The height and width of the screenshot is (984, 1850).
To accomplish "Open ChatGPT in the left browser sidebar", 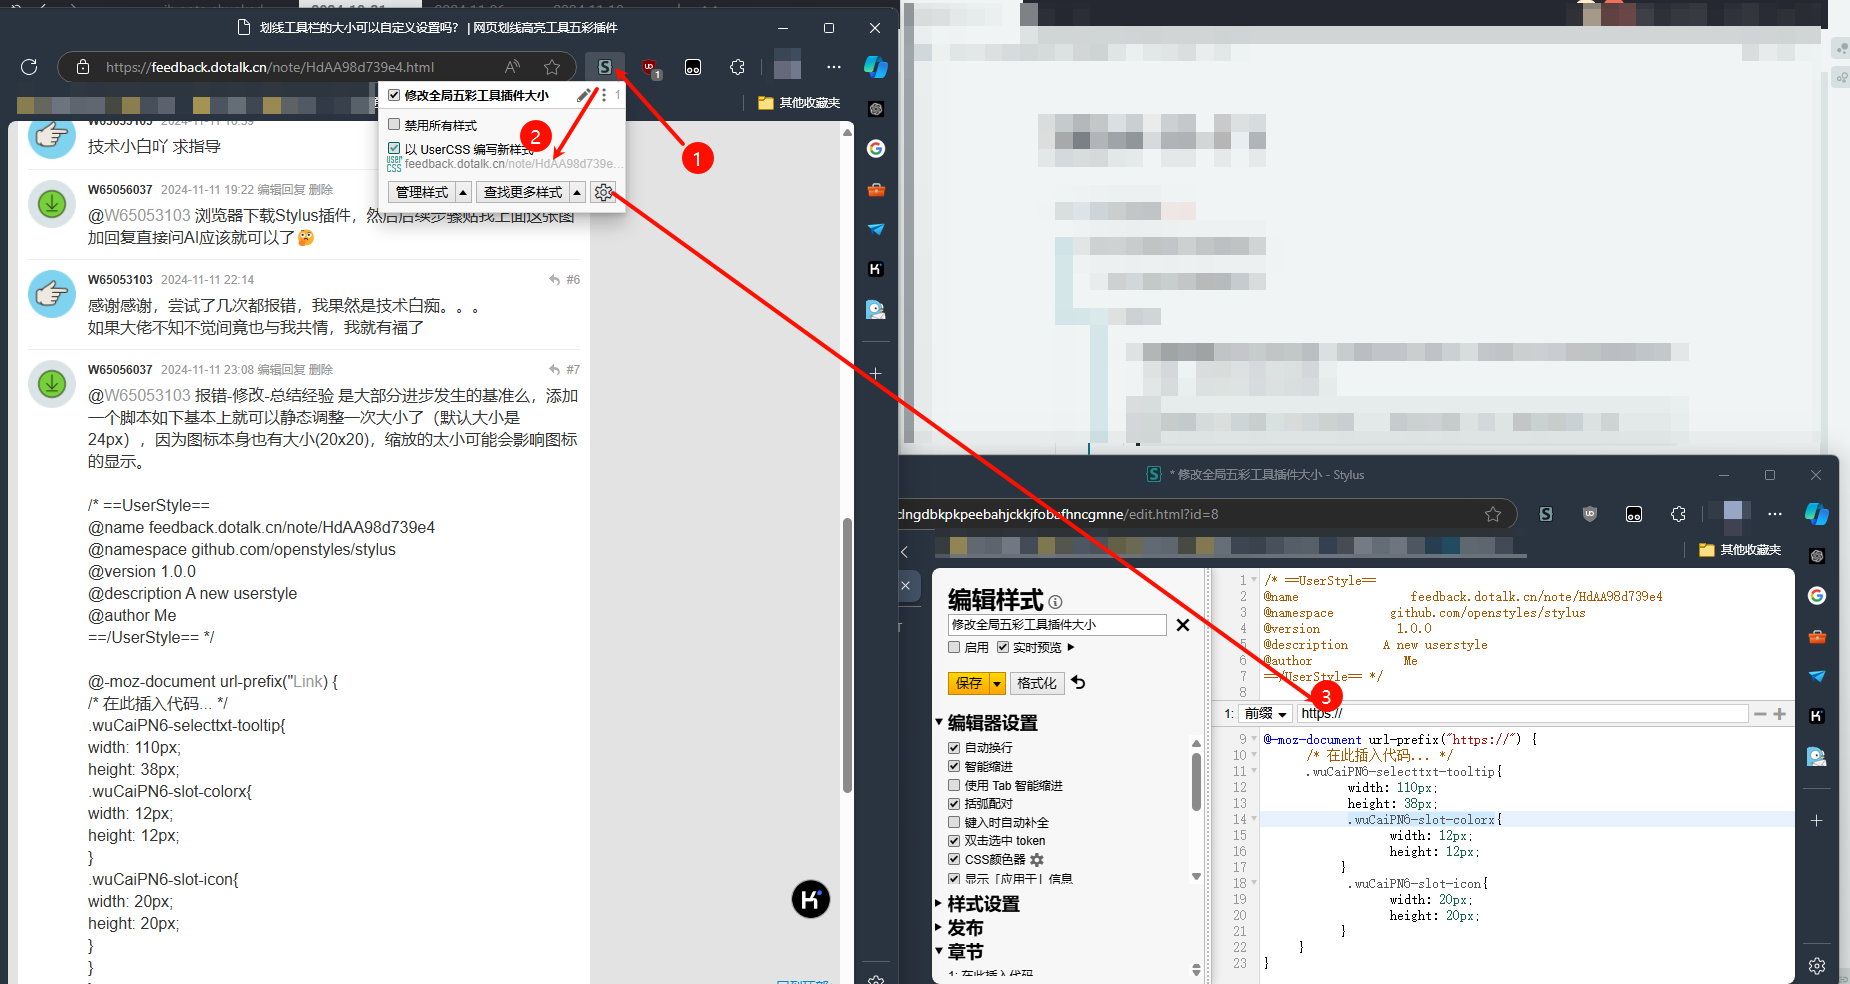I will 876,109.
